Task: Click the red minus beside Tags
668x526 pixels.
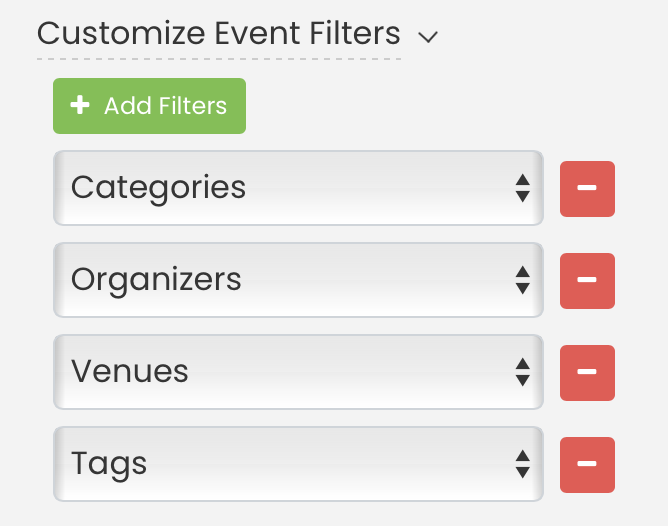Action: [x=587, y=465]
